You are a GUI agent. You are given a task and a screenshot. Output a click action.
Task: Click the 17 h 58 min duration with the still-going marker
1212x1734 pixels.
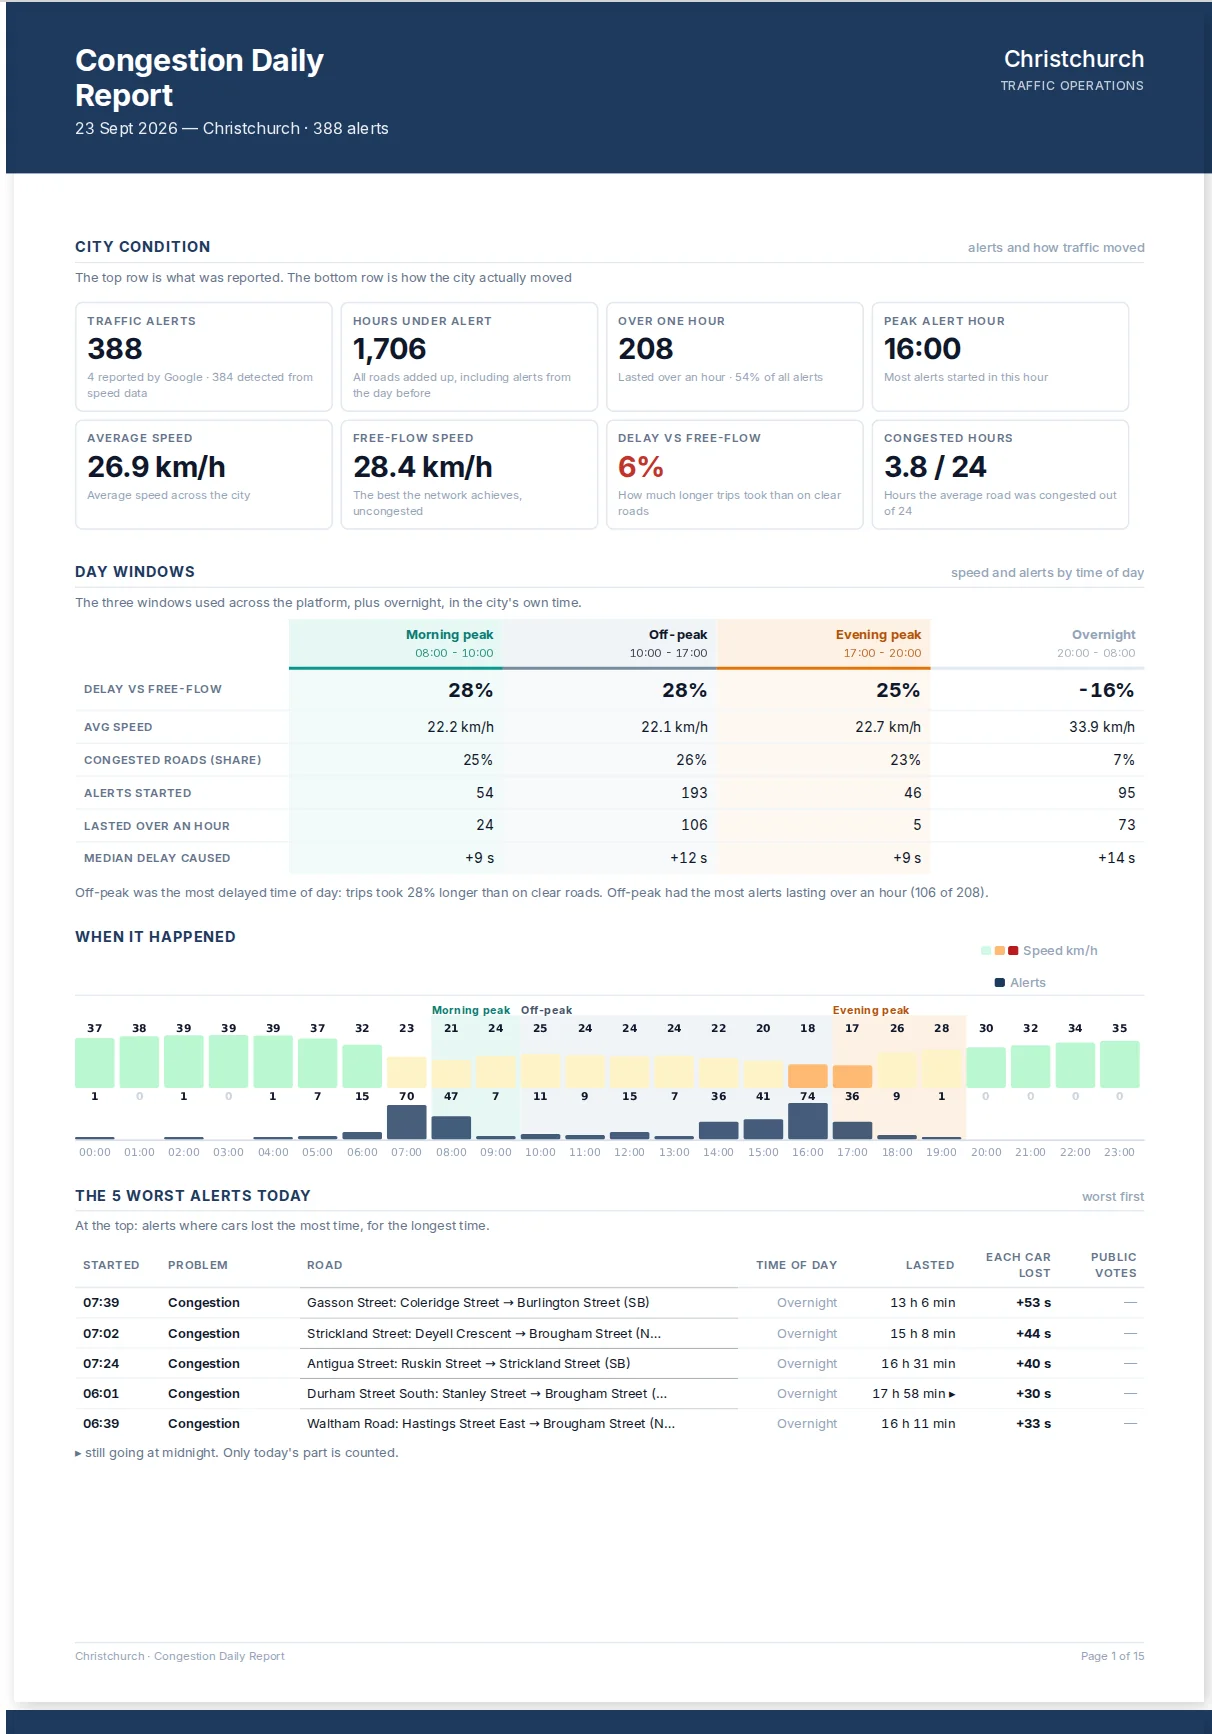[x=914, y=1394]
